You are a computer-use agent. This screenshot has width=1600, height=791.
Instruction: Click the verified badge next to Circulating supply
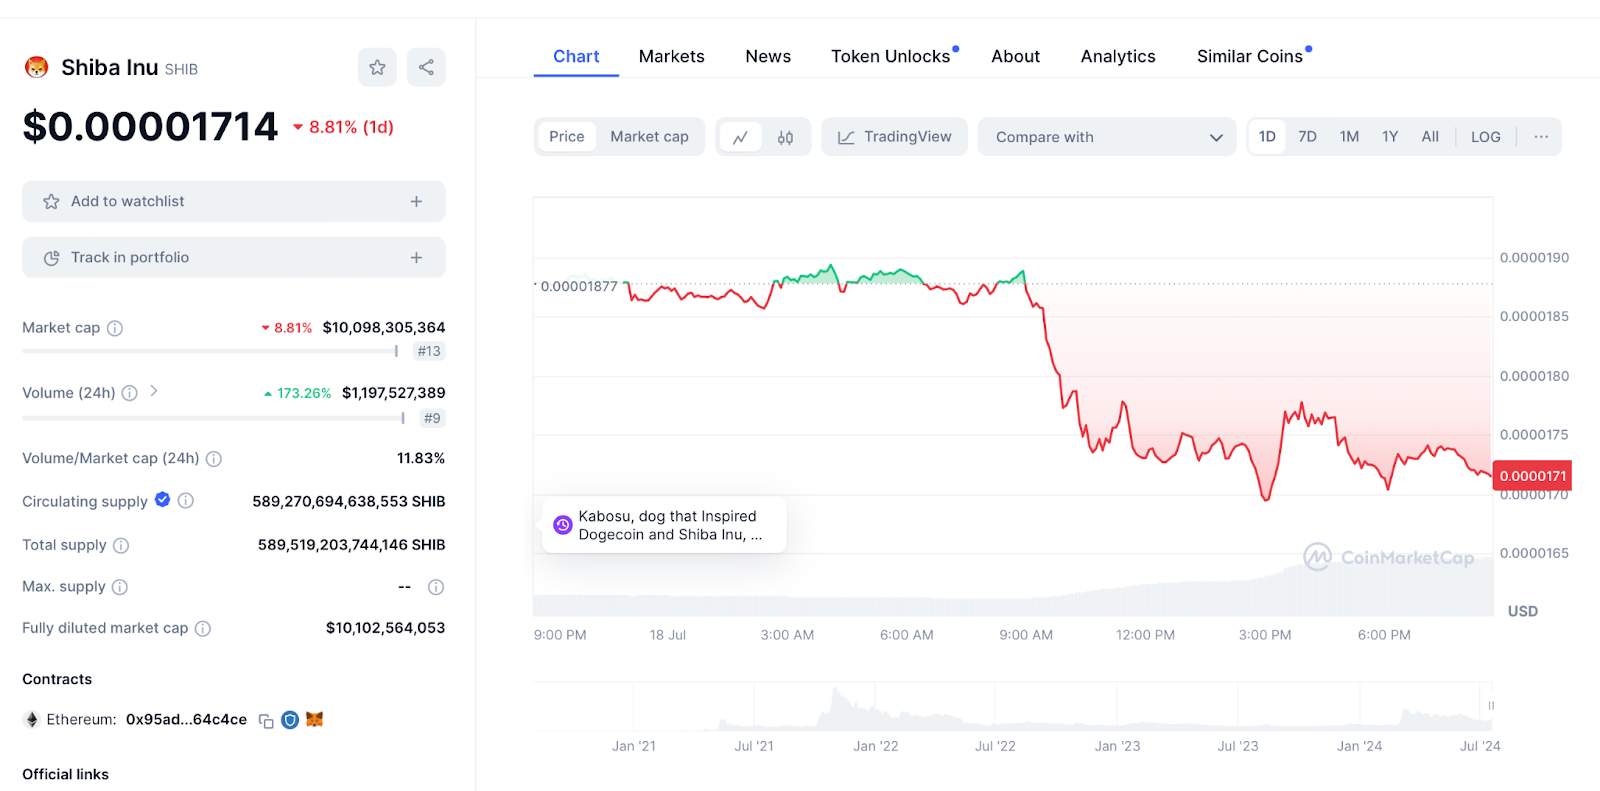click(x=163, y=500)
